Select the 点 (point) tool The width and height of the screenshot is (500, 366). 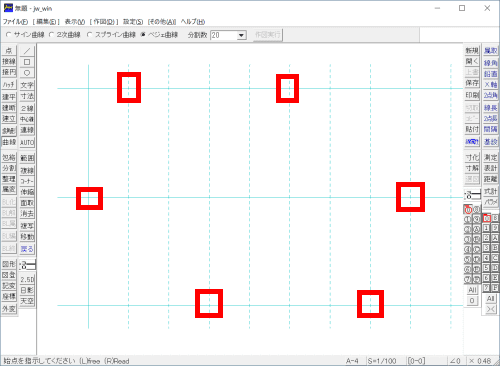pyautogui.click(x=9, y=51)
